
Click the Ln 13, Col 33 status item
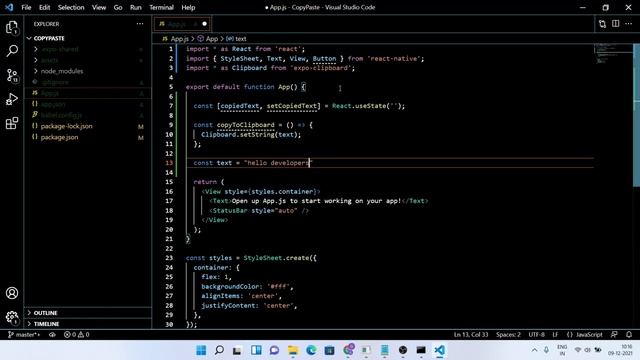(471, 335)
